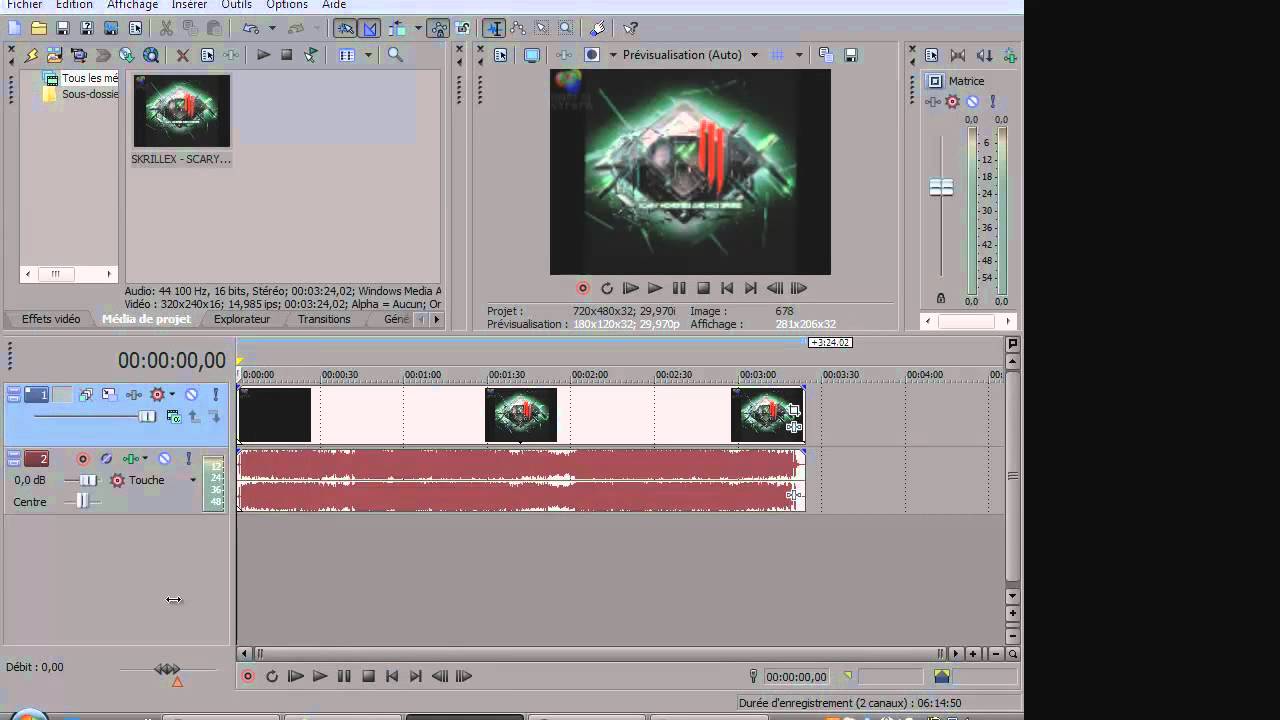Open the auto ripple mode dropdown arrow
Viewport: 1280px width, 720px height.
[418, 28]
